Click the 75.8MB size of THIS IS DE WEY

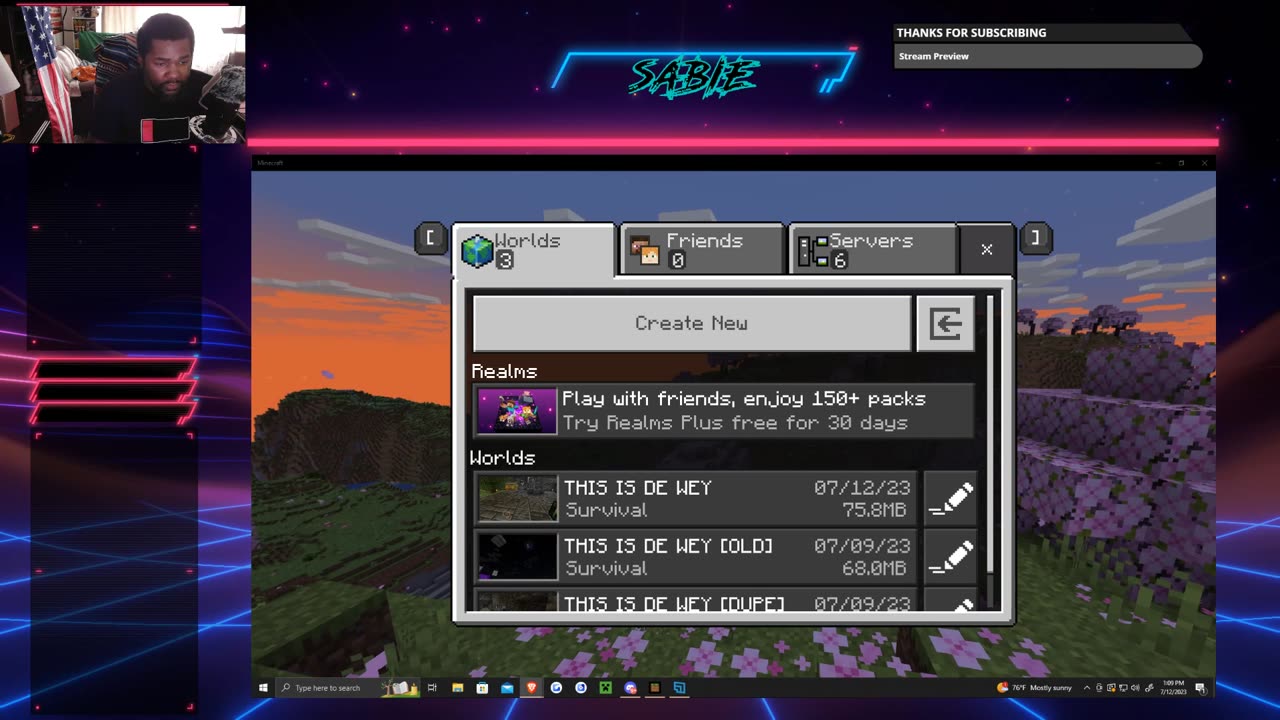[873, 510]
